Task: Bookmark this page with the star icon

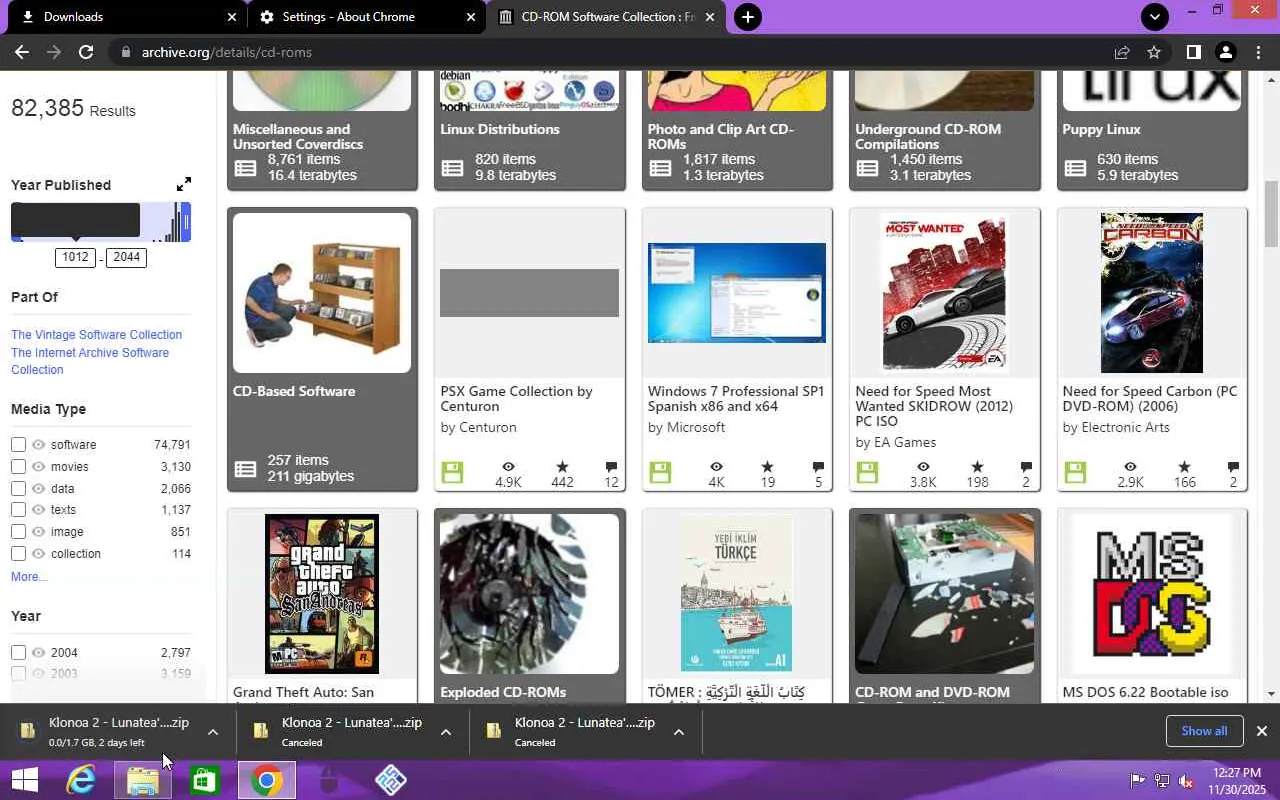Action: (1154, 52)
